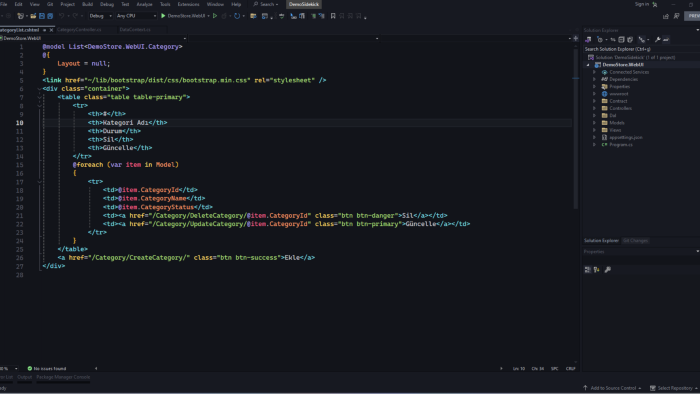Select appsettings.json in Solution Explorer
Image resolution: width=700 pixels, height=394 pixels.
coord(625,137)
